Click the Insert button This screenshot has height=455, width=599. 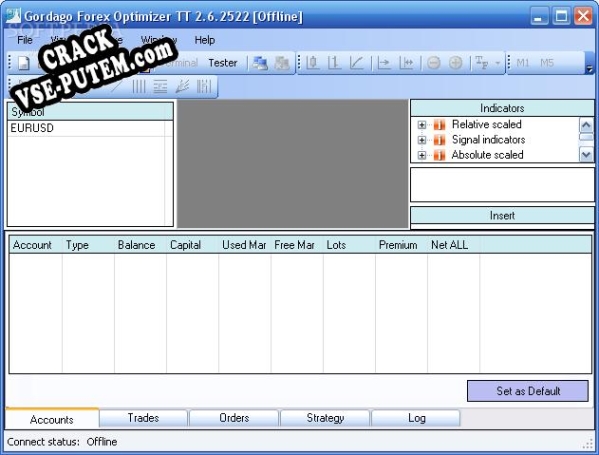point(502,215)
